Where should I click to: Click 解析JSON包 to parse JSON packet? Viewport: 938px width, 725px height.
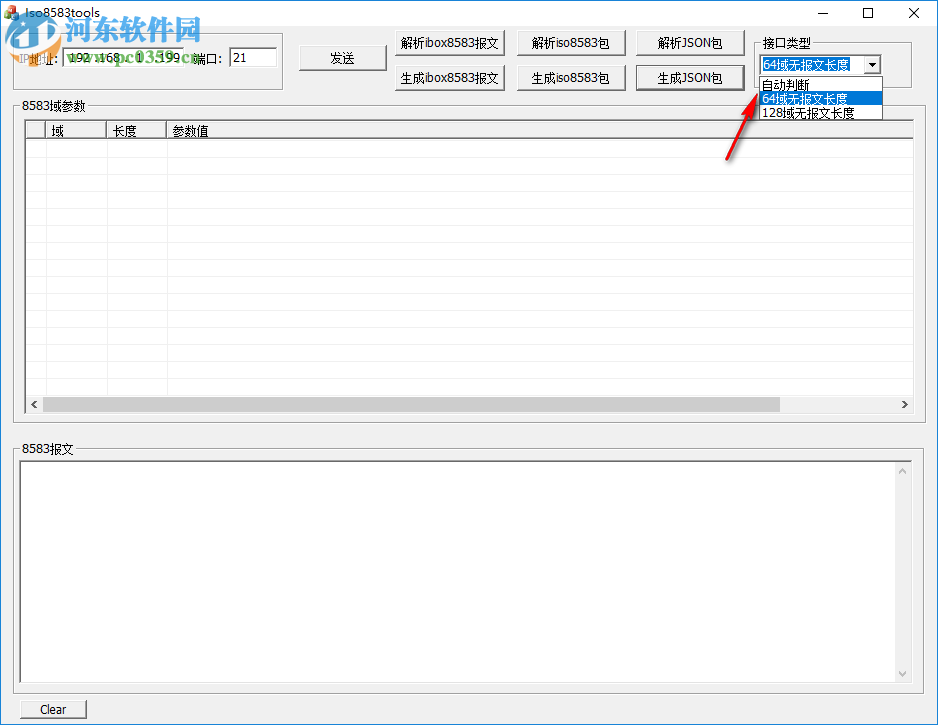point(689,42)
